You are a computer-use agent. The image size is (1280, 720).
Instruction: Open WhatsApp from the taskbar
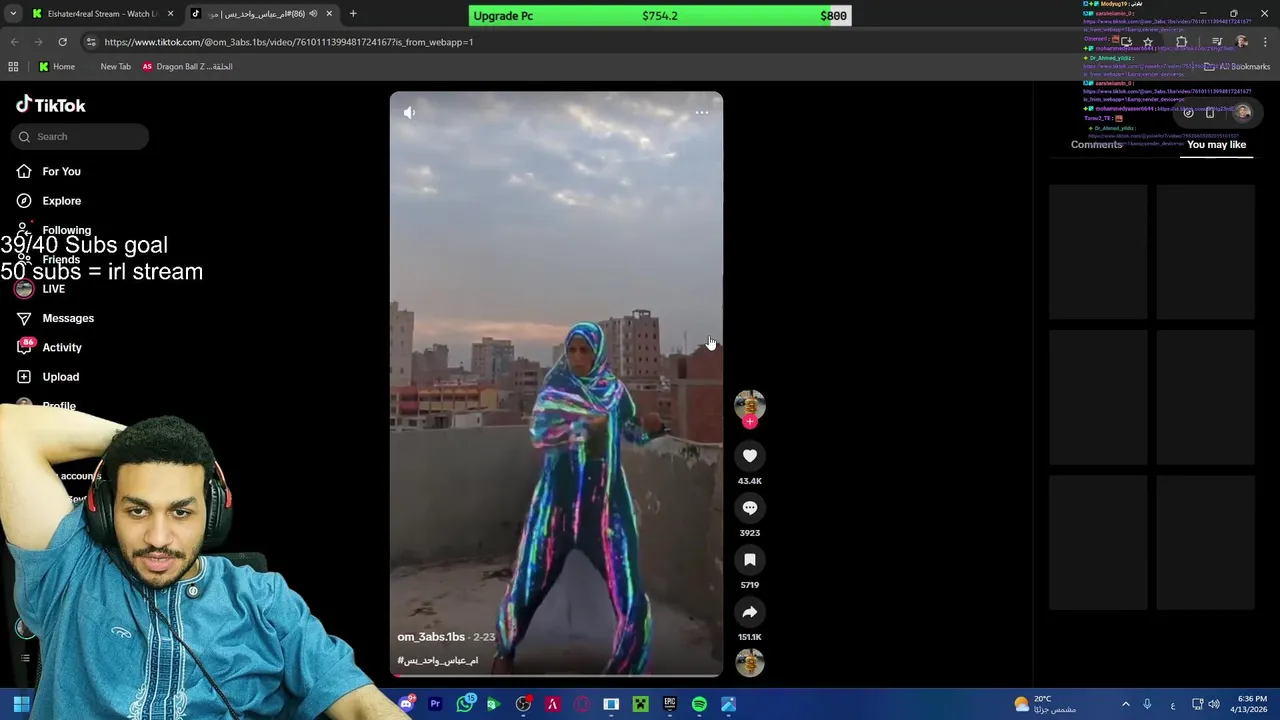[x=465, y=705]
